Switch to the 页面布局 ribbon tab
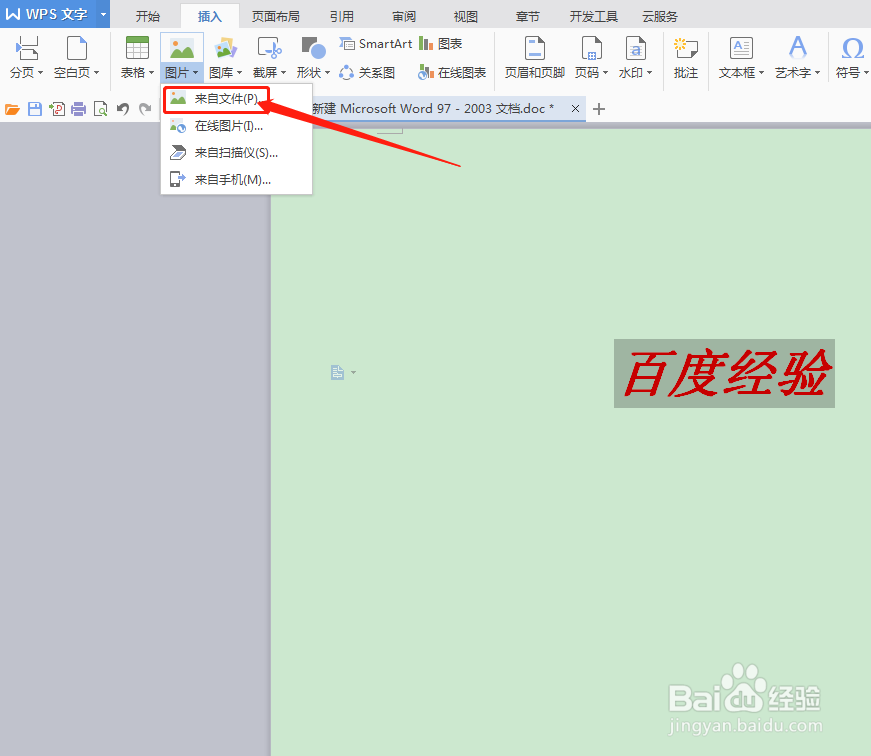 point(276,15)
